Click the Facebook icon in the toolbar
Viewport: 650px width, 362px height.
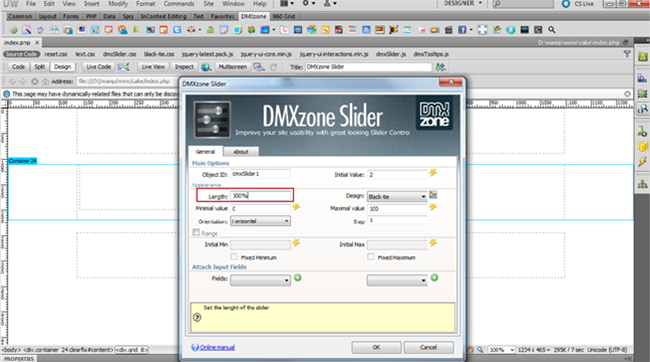[x=462, y=30]
